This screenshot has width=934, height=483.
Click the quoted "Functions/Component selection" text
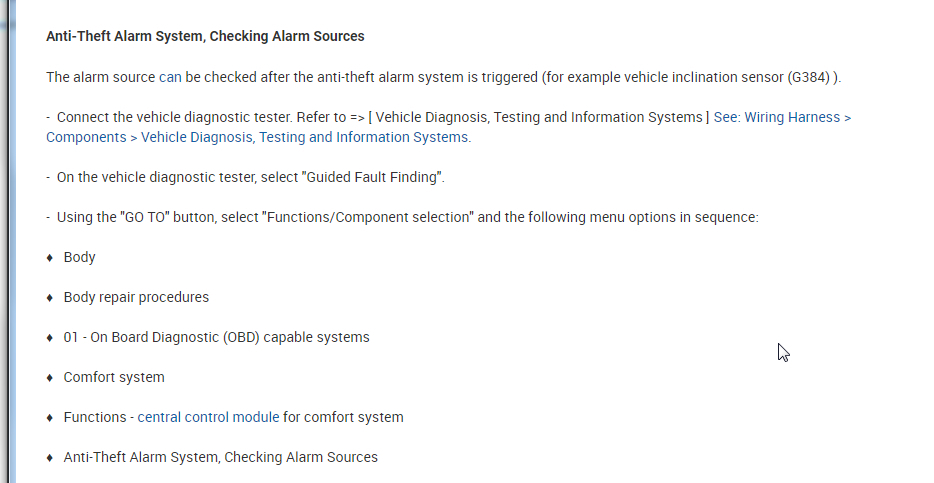367,217
